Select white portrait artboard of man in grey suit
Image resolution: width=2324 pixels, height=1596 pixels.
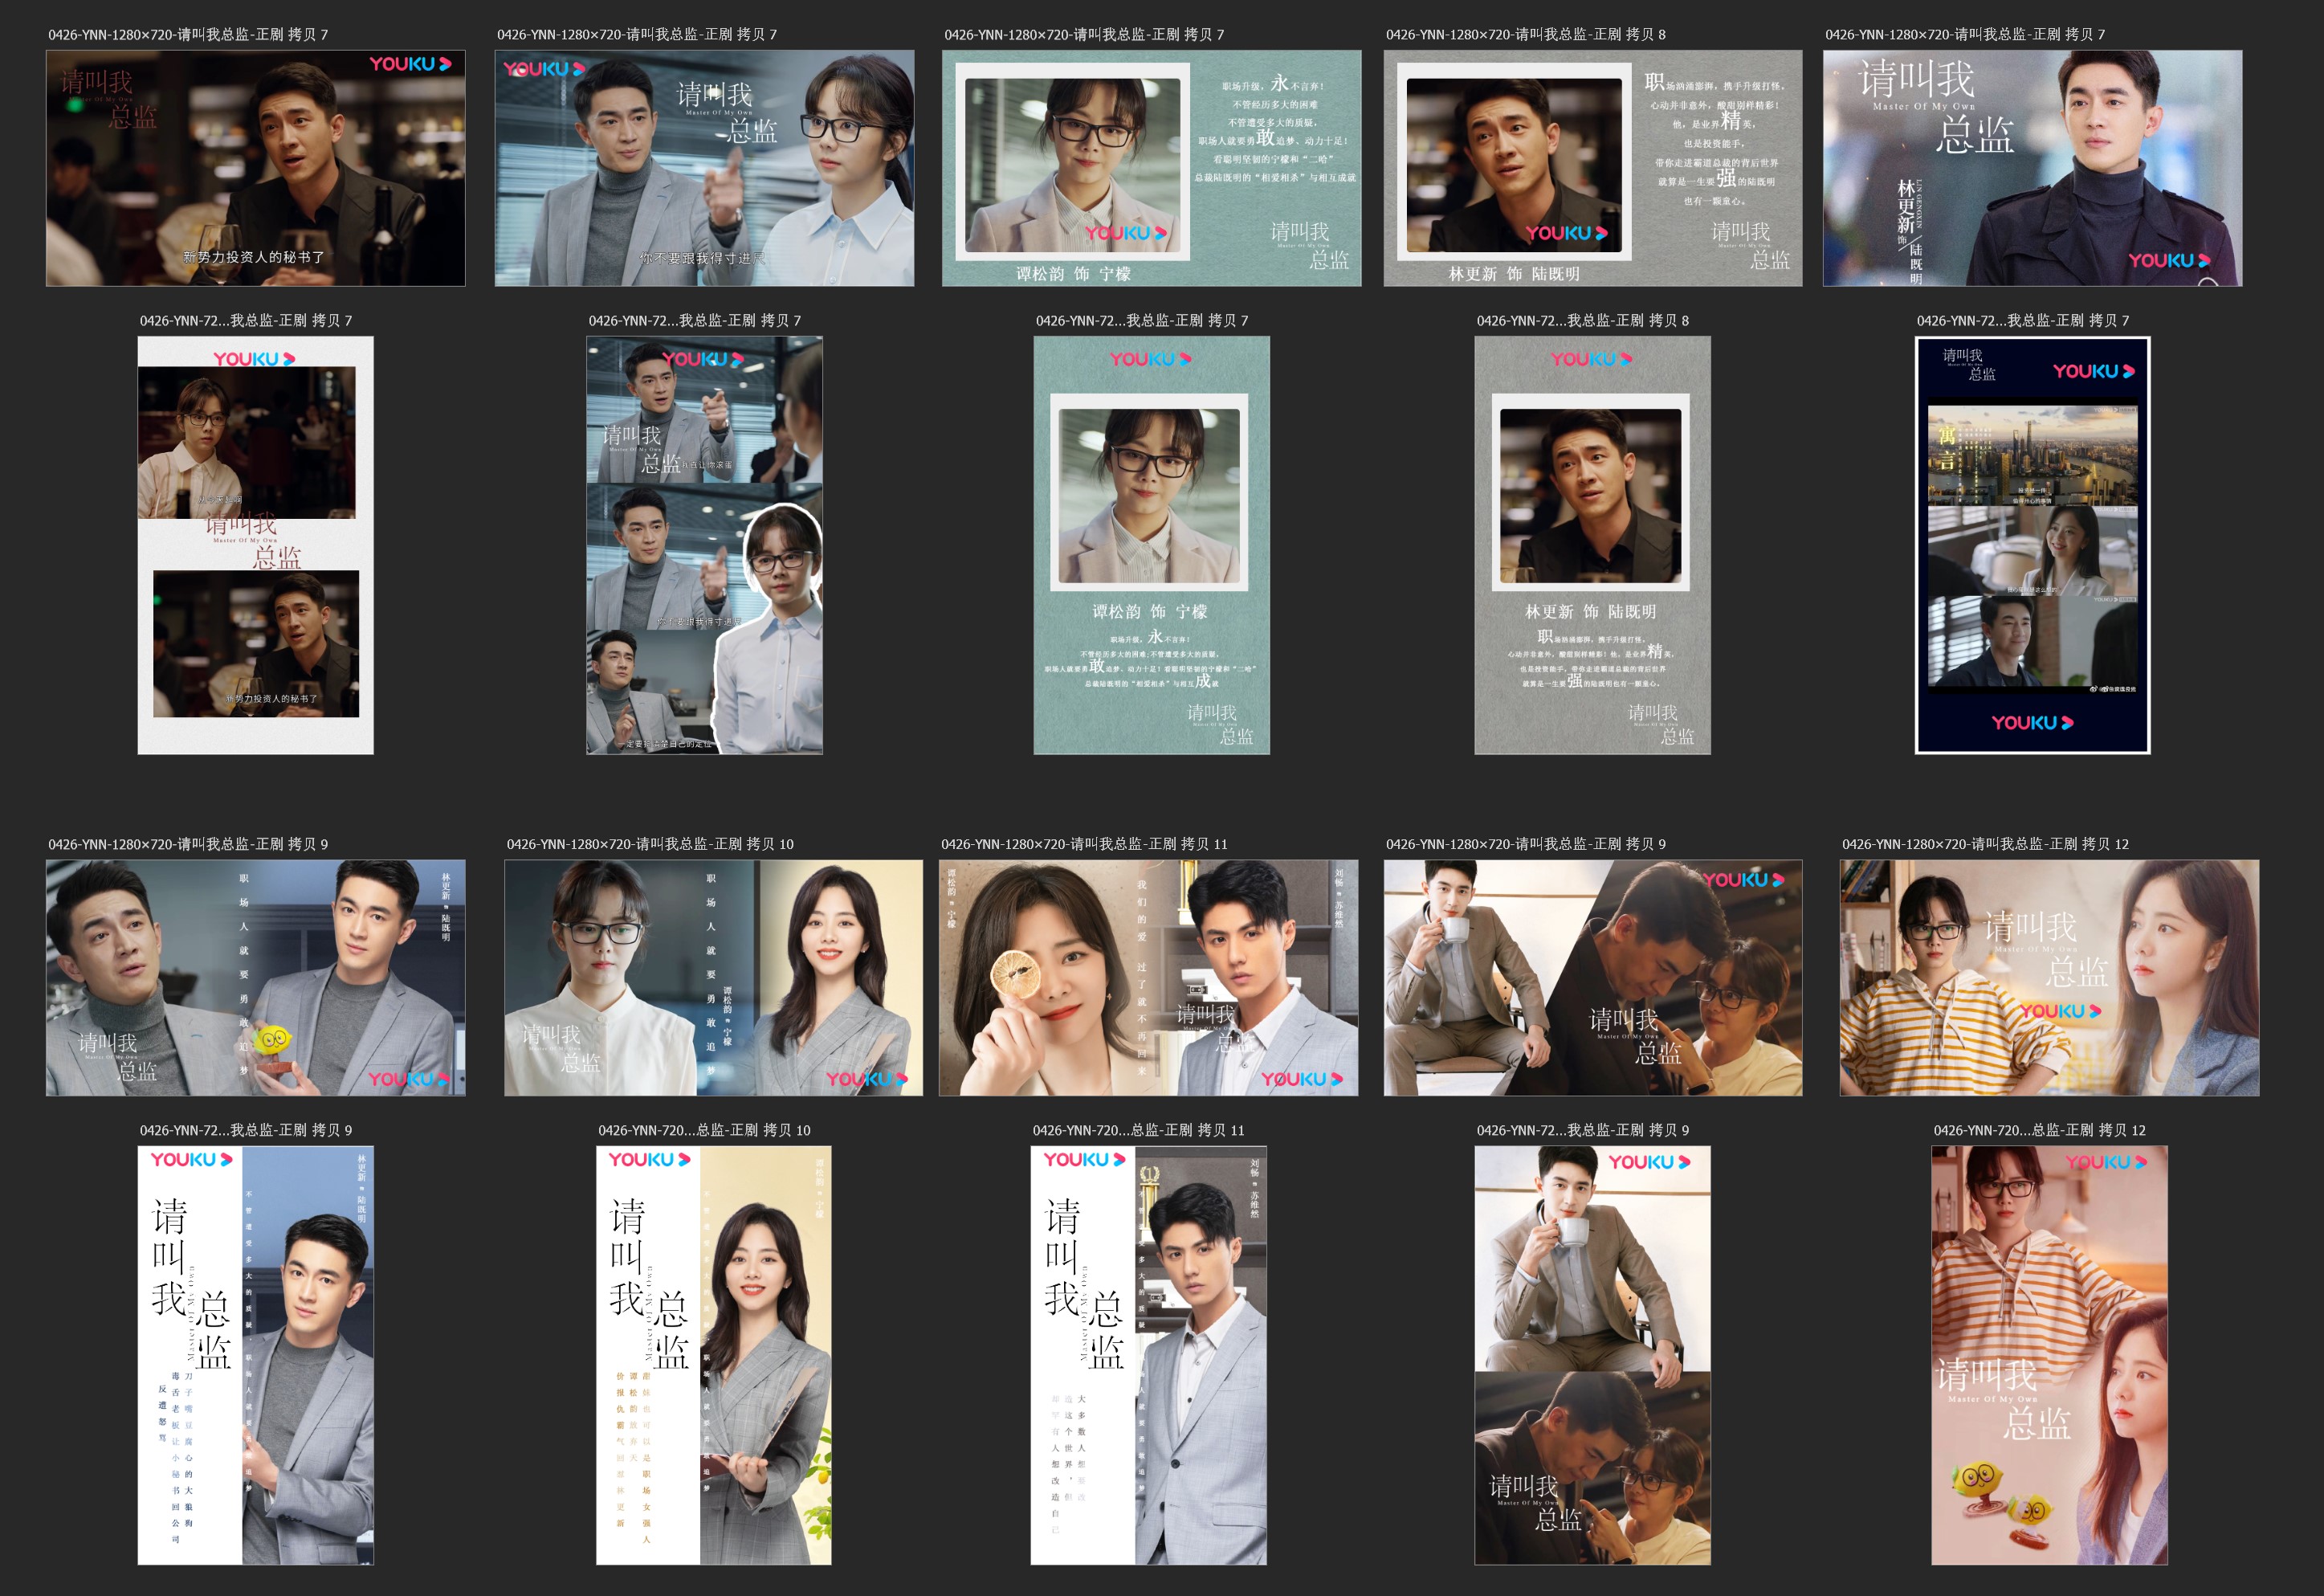click(x=255, y=1355)
